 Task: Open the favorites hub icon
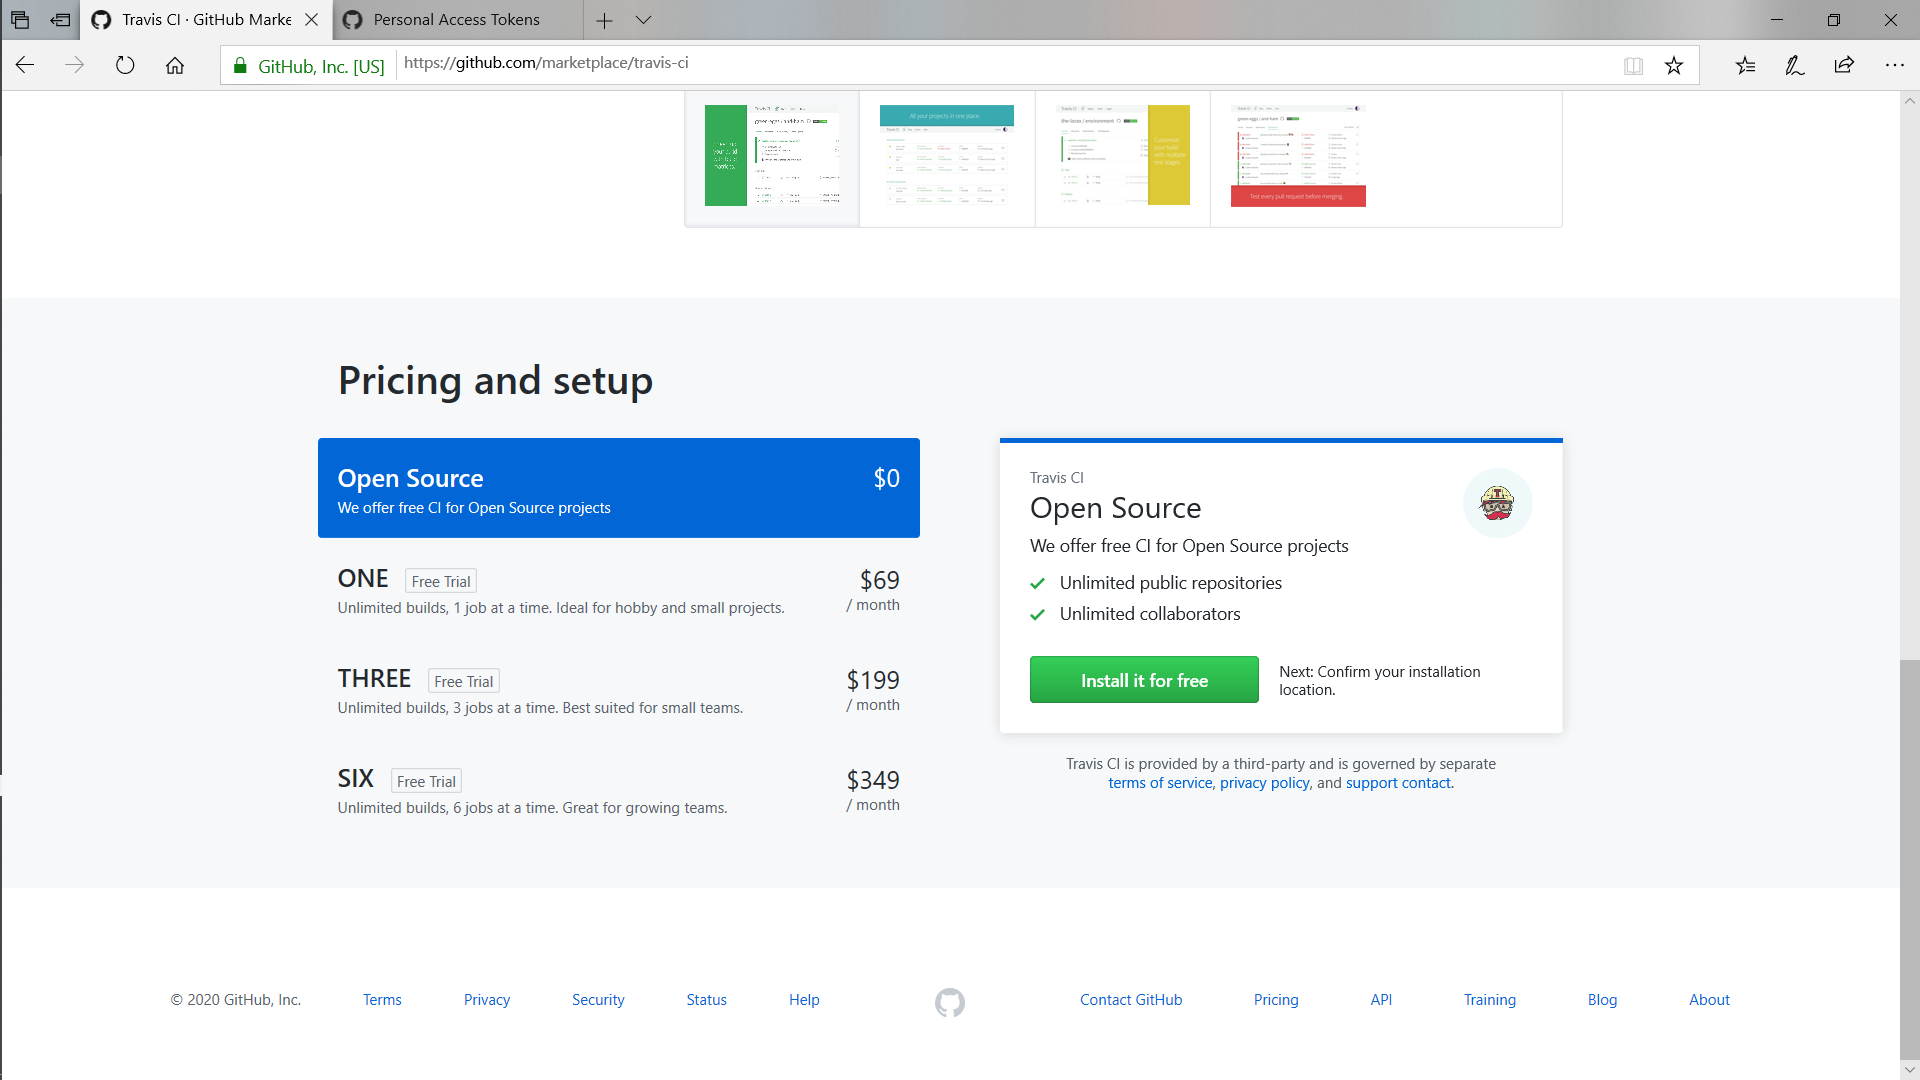(x=1745, y=66)
